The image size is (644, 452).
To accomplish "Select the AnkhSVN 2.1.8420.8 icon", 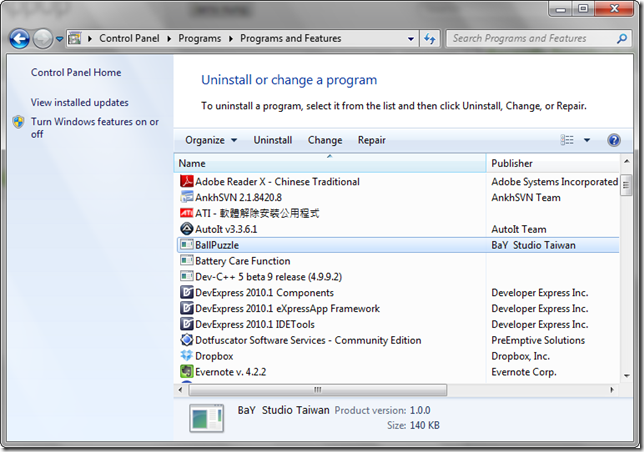I will (187, 197).
